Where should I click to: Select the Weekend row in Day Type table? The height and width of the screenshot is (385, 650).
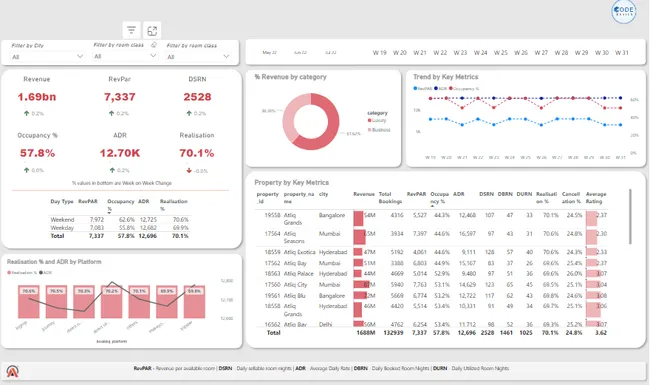pyautogui.click(x=119, y=220)
